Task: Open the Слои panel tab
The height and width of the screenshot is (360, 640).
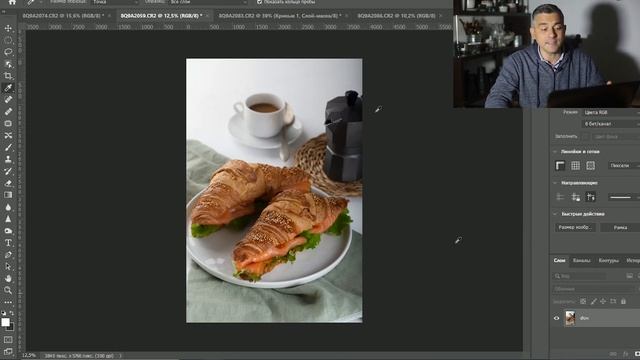Action: pyautogui.click(x=559, y=260)
